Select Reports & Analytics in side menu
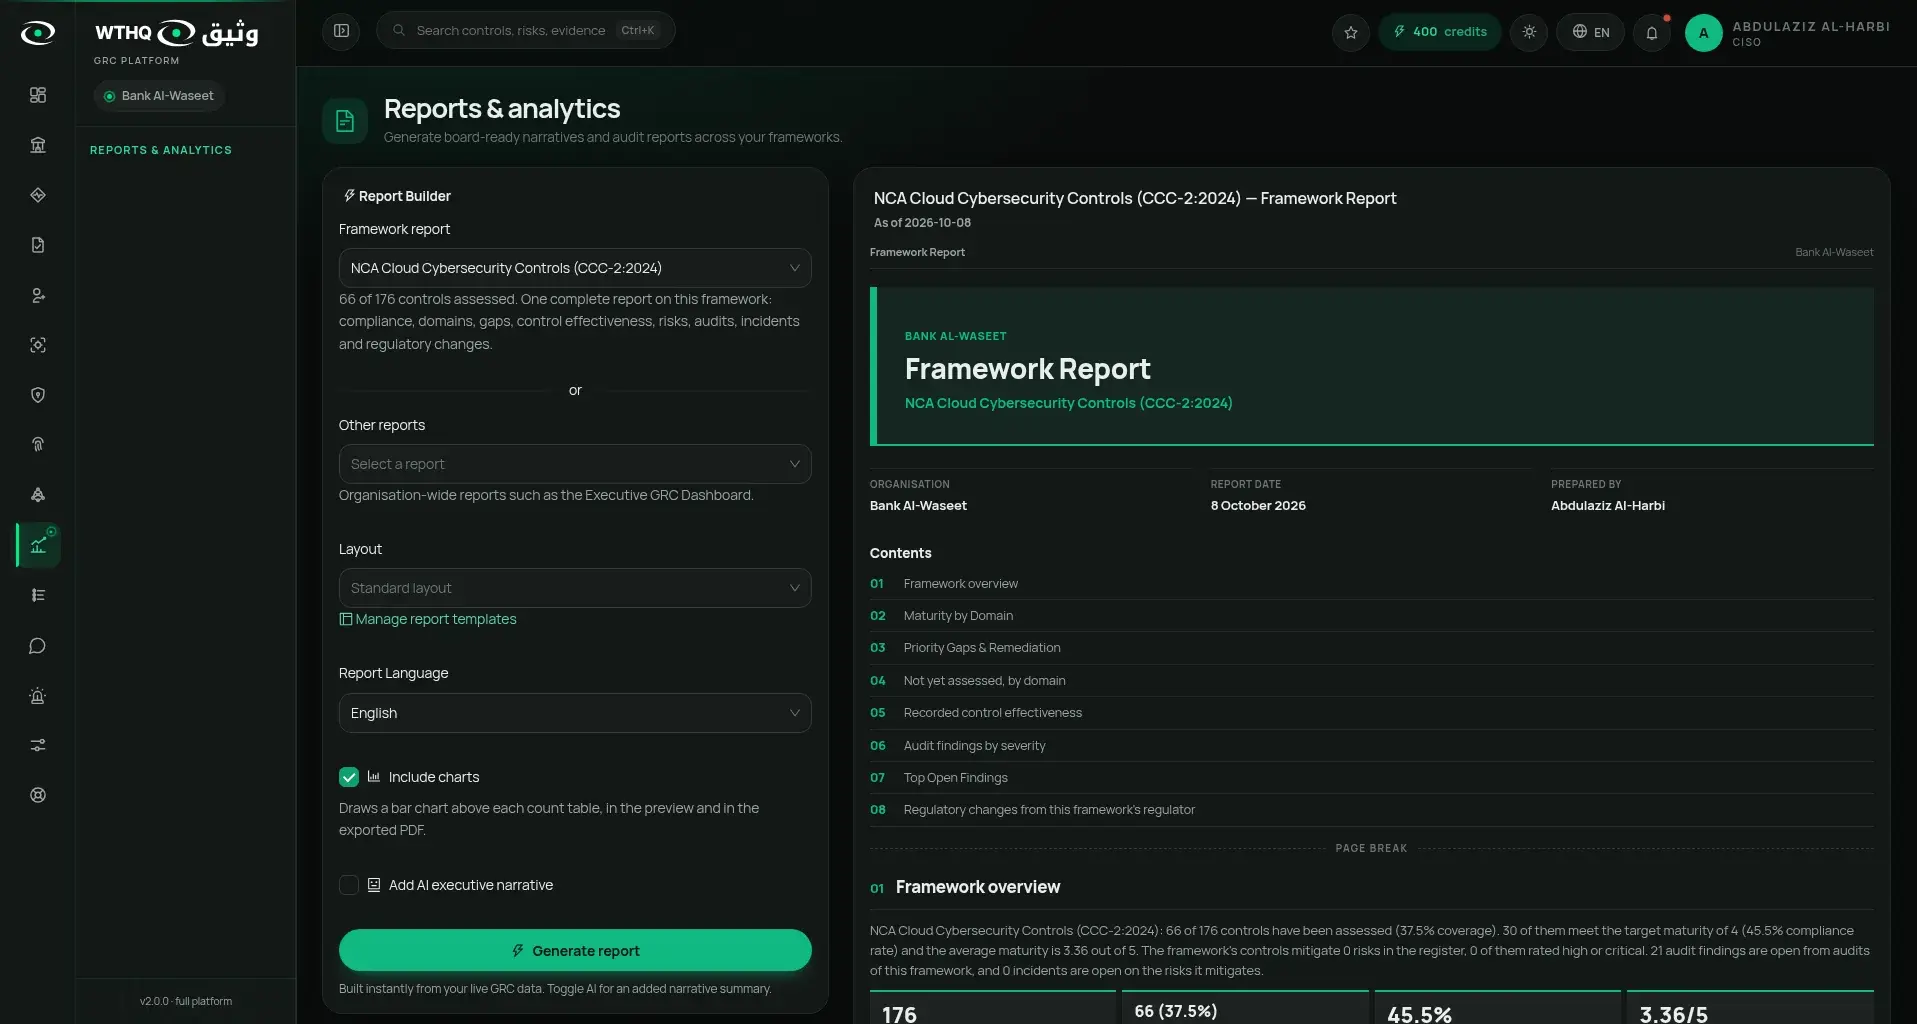The height and width of the screenshot is (1024, 1917). pos(161,150)
